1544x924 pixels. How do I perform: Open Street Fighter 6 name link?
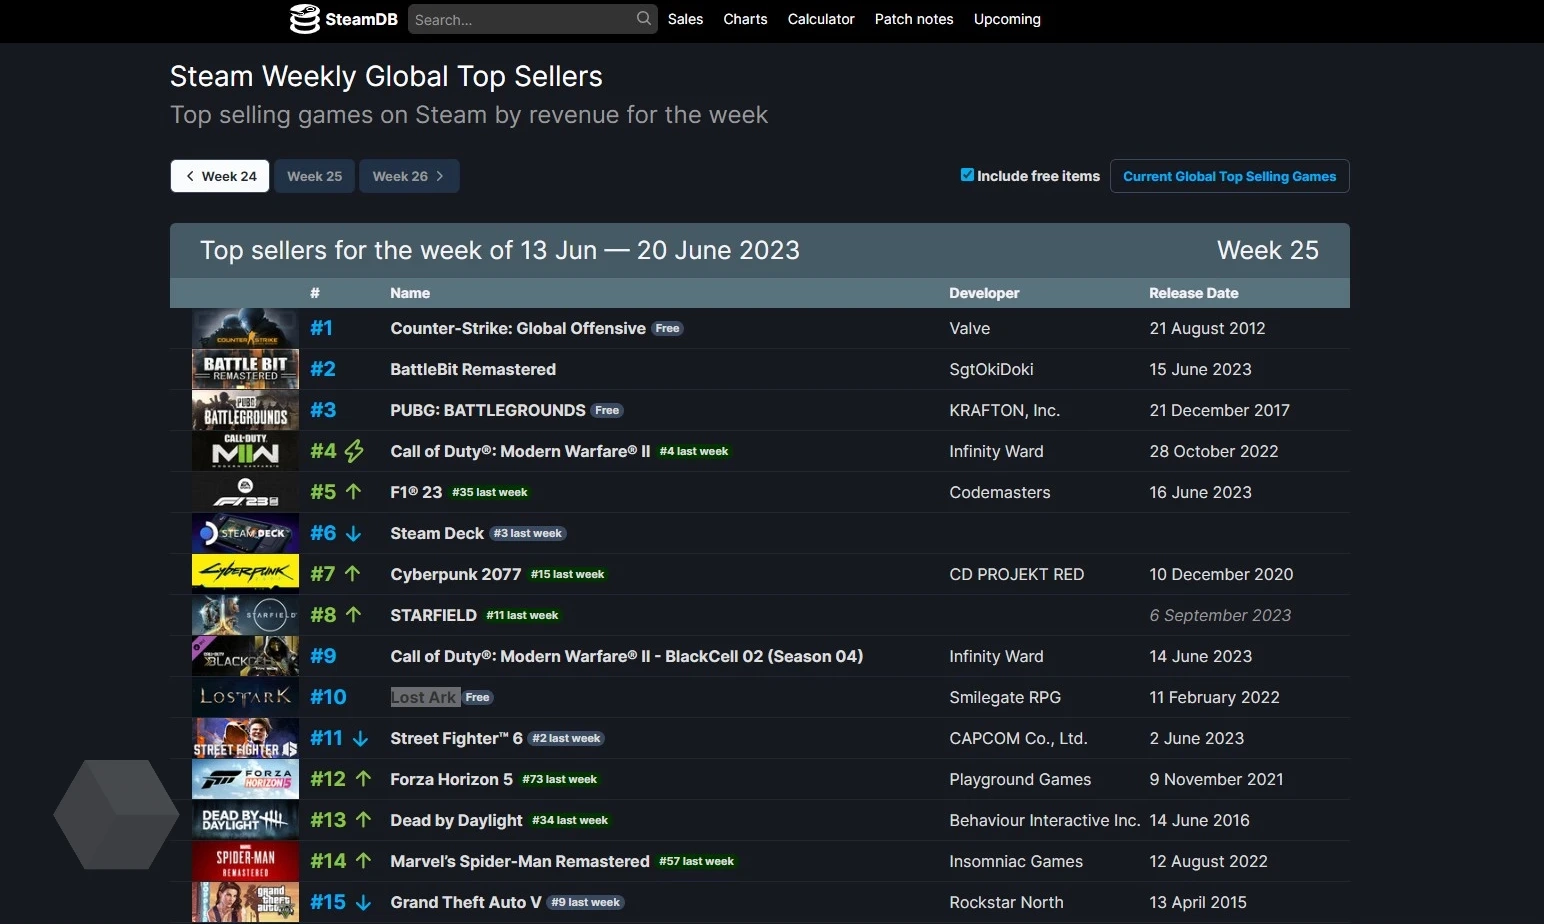click(x=457, y=738)
